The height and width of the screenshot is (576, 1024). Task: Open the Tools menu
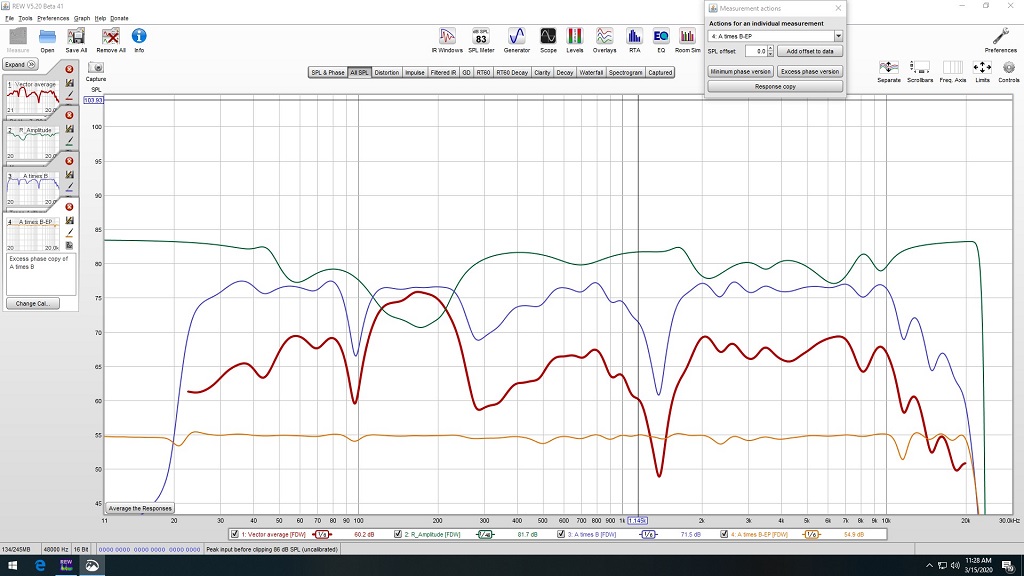[25, 18]
